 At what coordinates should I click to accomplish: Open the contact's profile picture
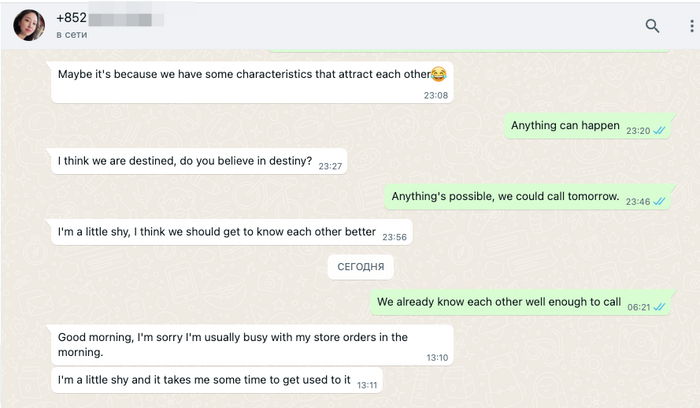coord(29,25)
